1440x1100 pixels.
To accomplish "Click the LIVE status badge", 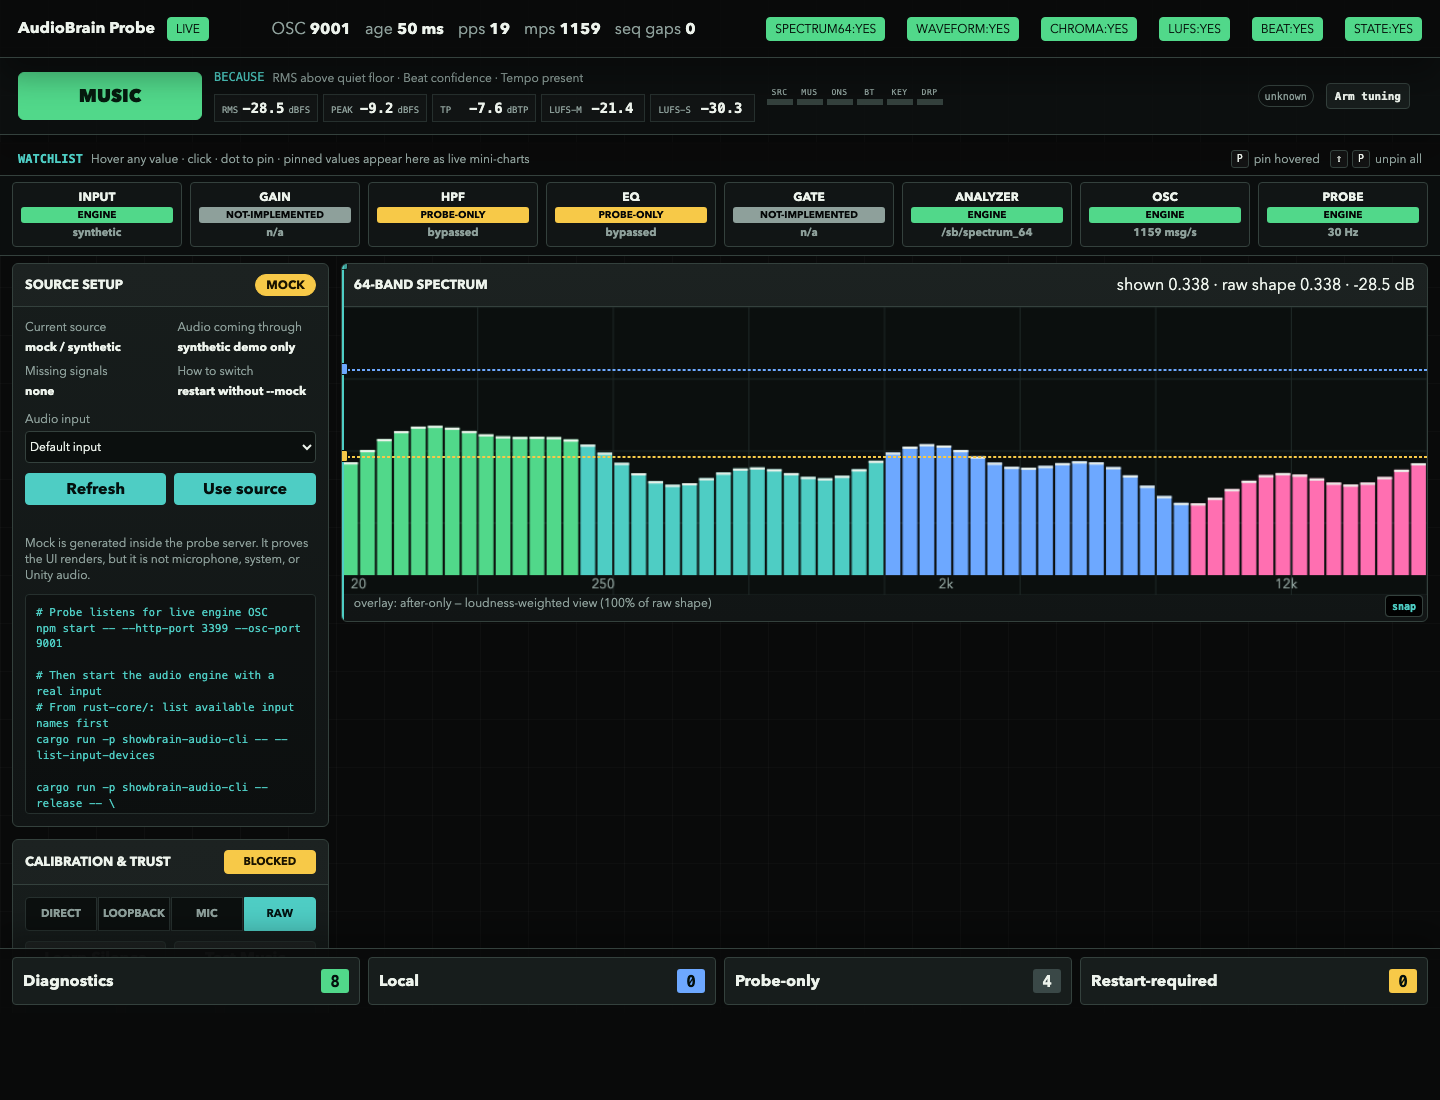I will (188, 29).
